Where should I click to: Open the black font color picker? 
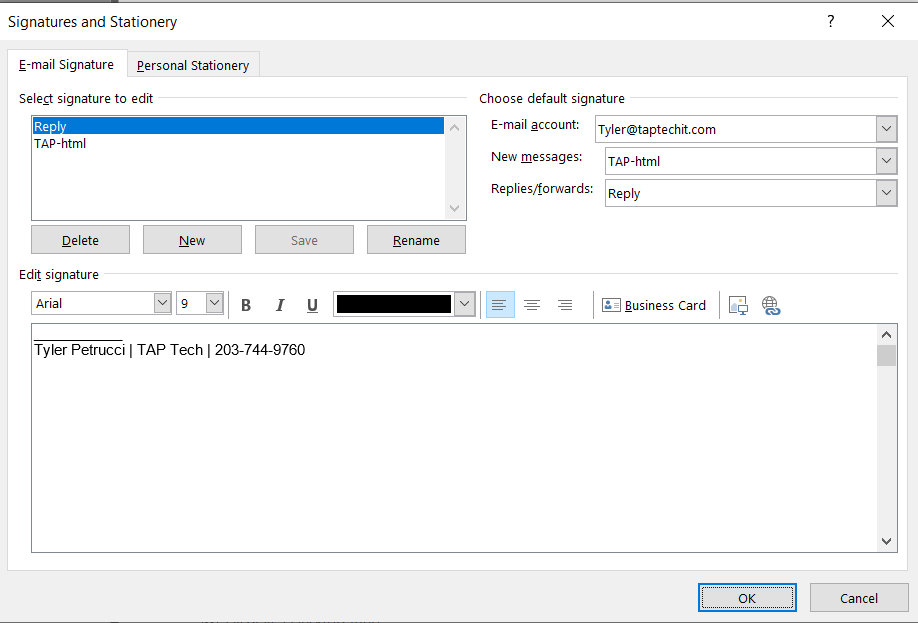[x=464, y=304]
